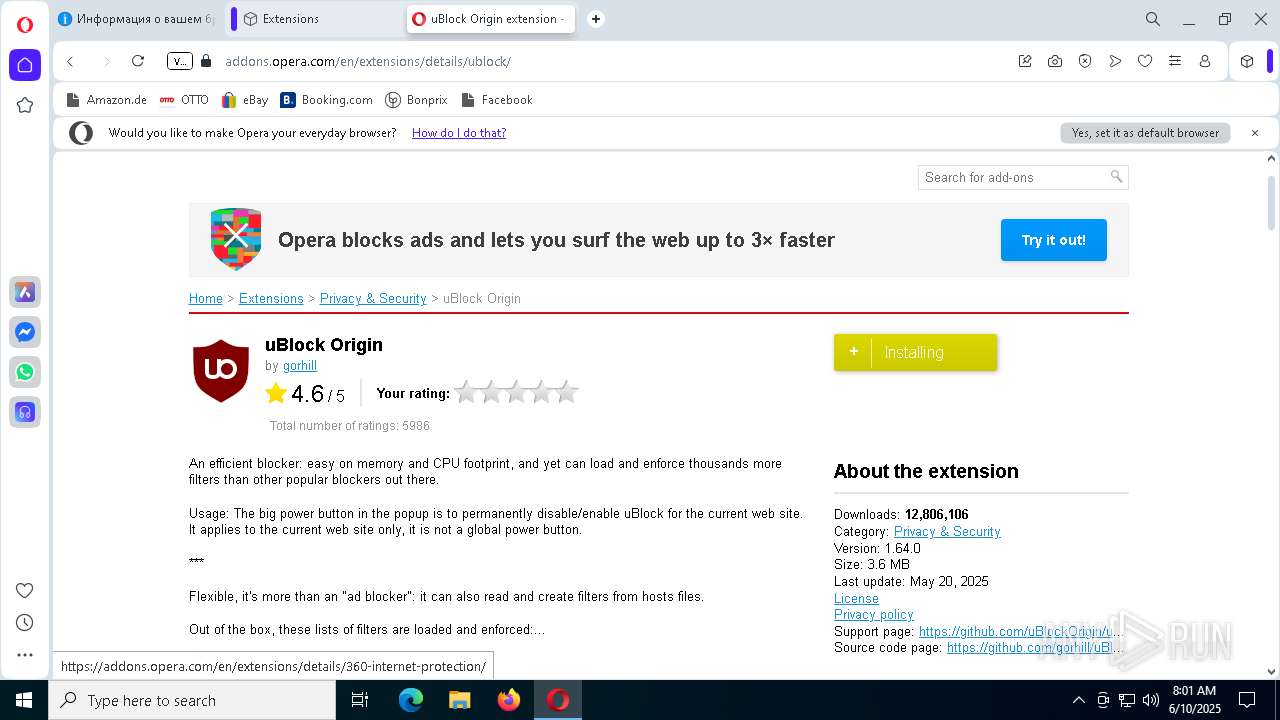This screenshot has height=720, width=1280.
Task: Show hidden system tray icons
Action: pyautogui.click(x=1078, y=700)
